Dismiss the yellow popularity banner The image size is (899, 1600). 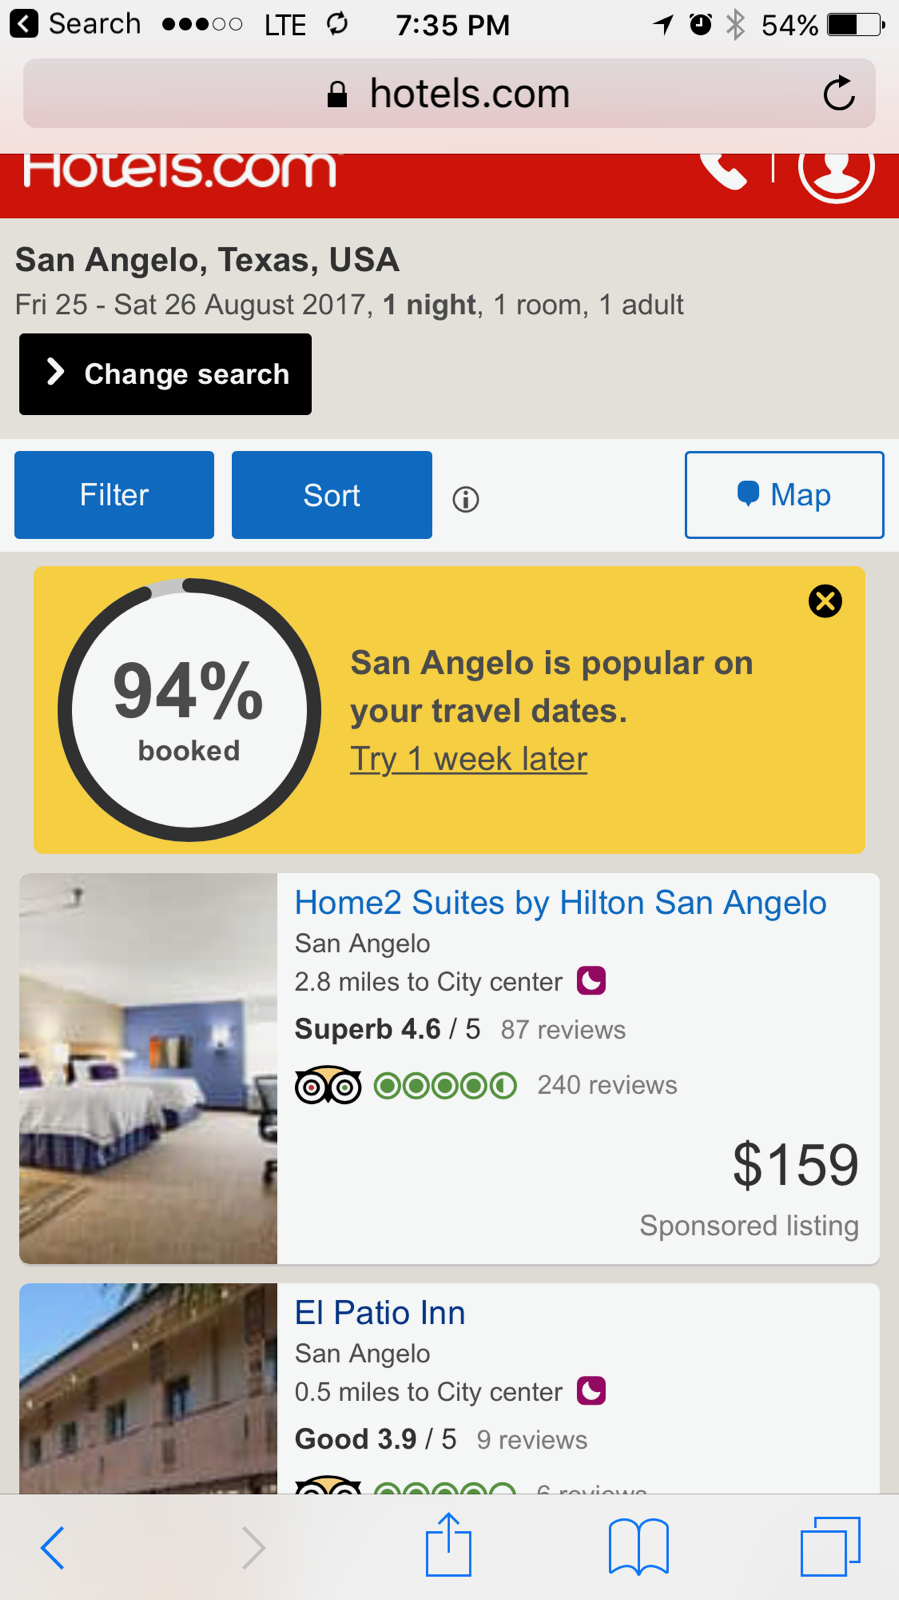tap(825, 601)
